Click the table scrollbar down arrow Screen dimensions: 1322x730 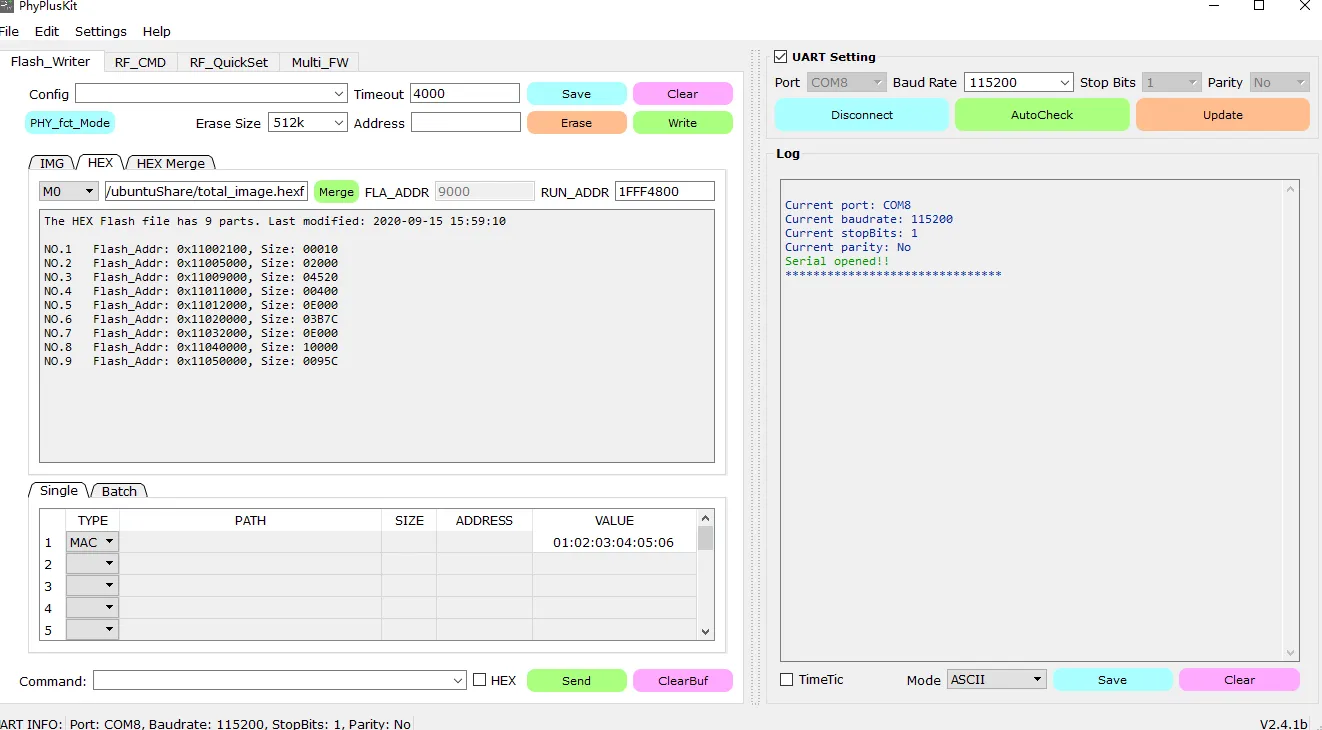click(x=705, y=632)
